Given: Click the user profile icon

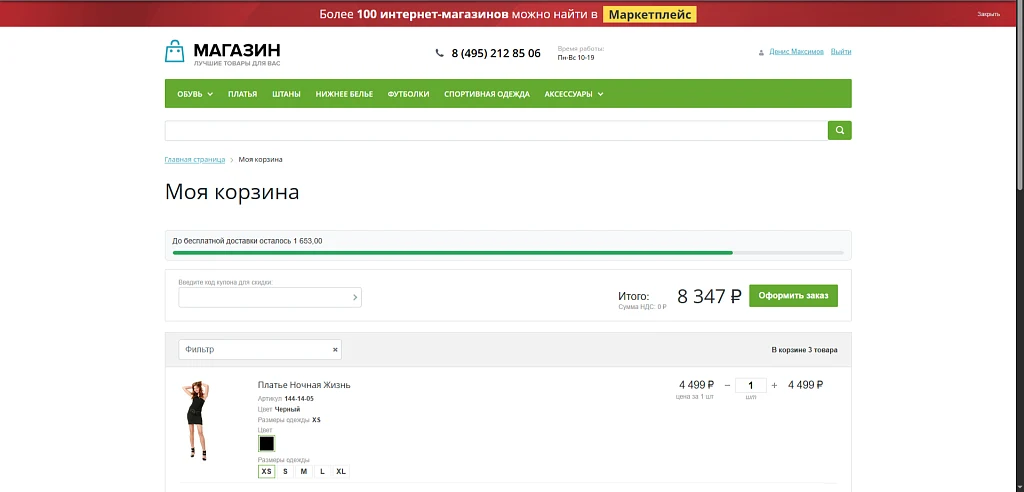Looking at the screenshot, I should pos(761,52).
